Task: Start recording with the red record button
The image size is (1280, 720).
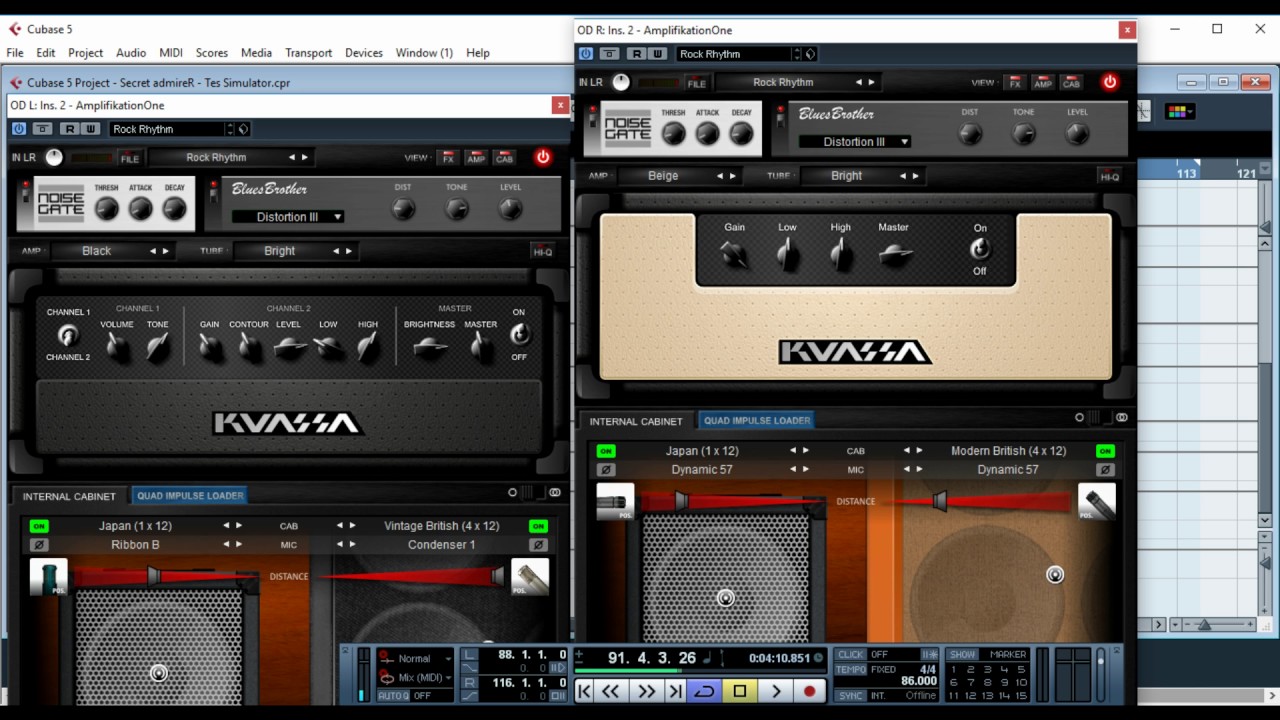Action: [x=809, y=690]
